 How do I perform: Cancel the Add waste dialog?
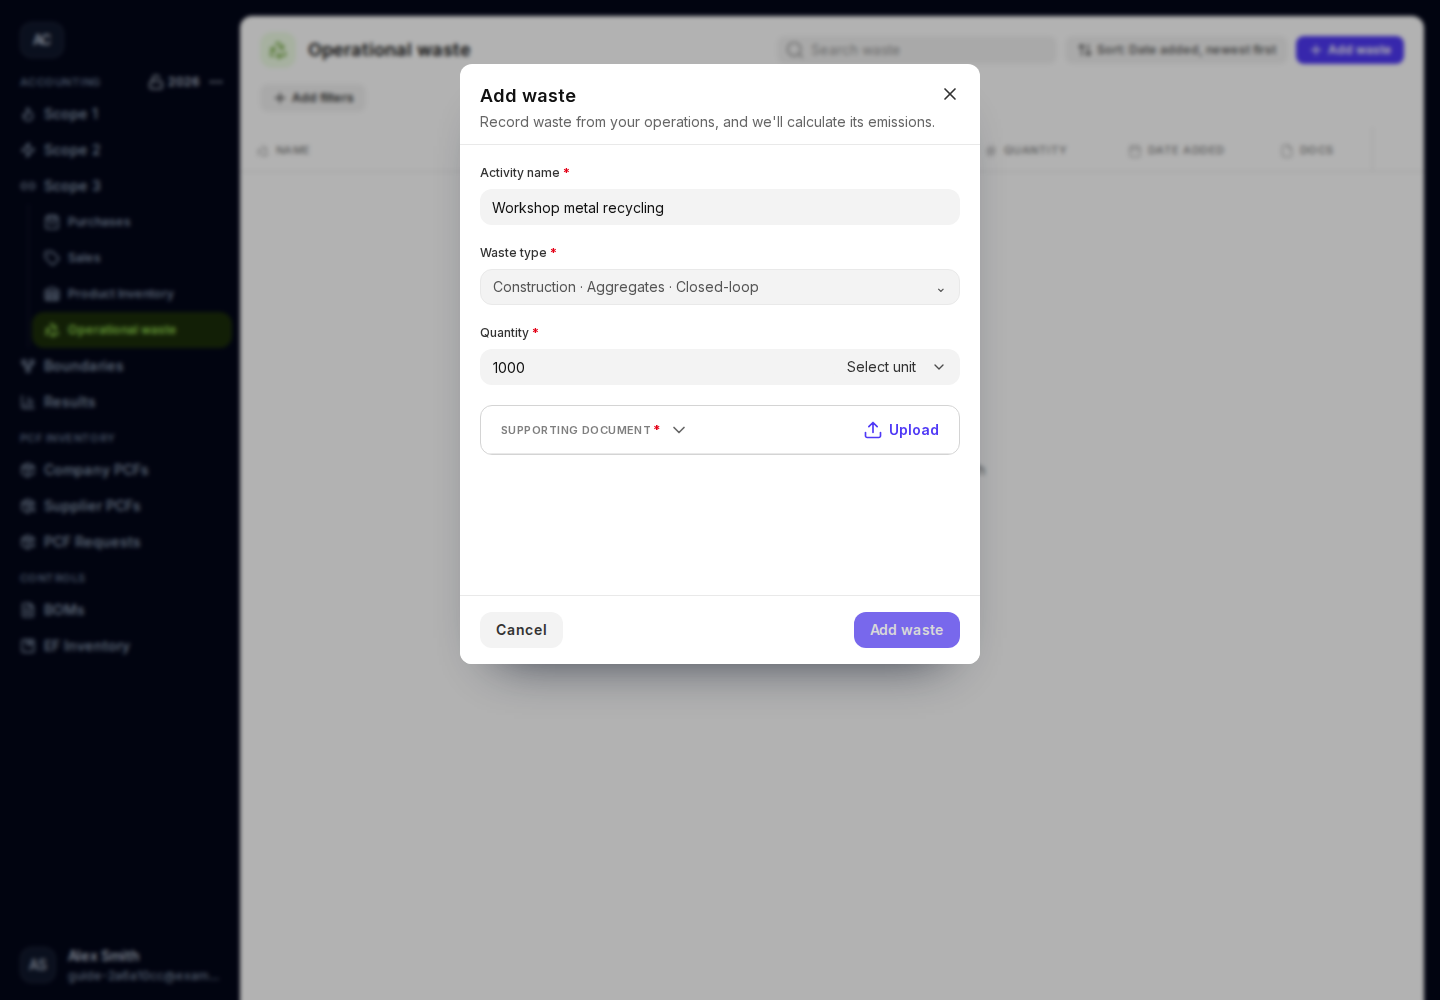pyautogui.click(x=521, y=630)
